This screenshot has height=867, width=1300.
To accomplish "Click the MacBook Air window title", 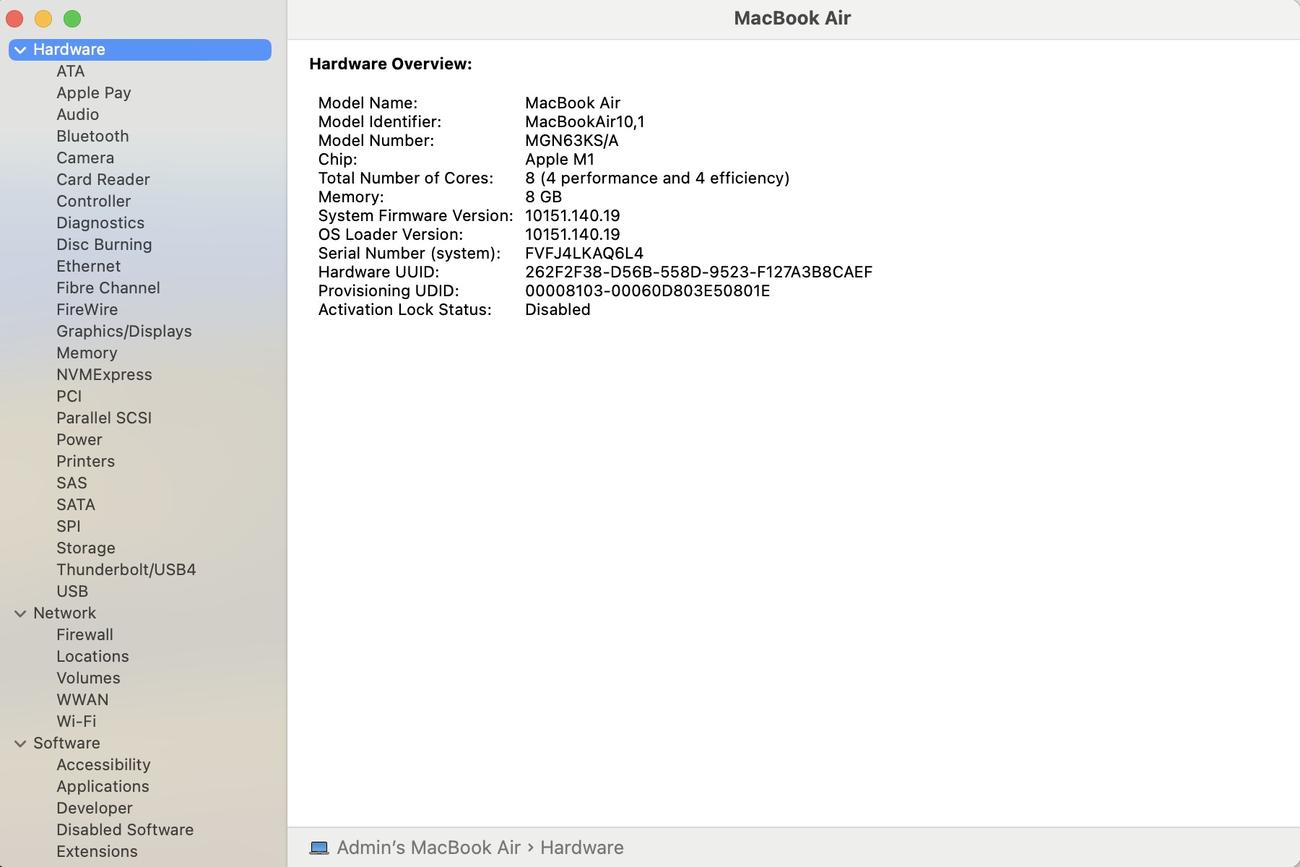I will 792,18.
